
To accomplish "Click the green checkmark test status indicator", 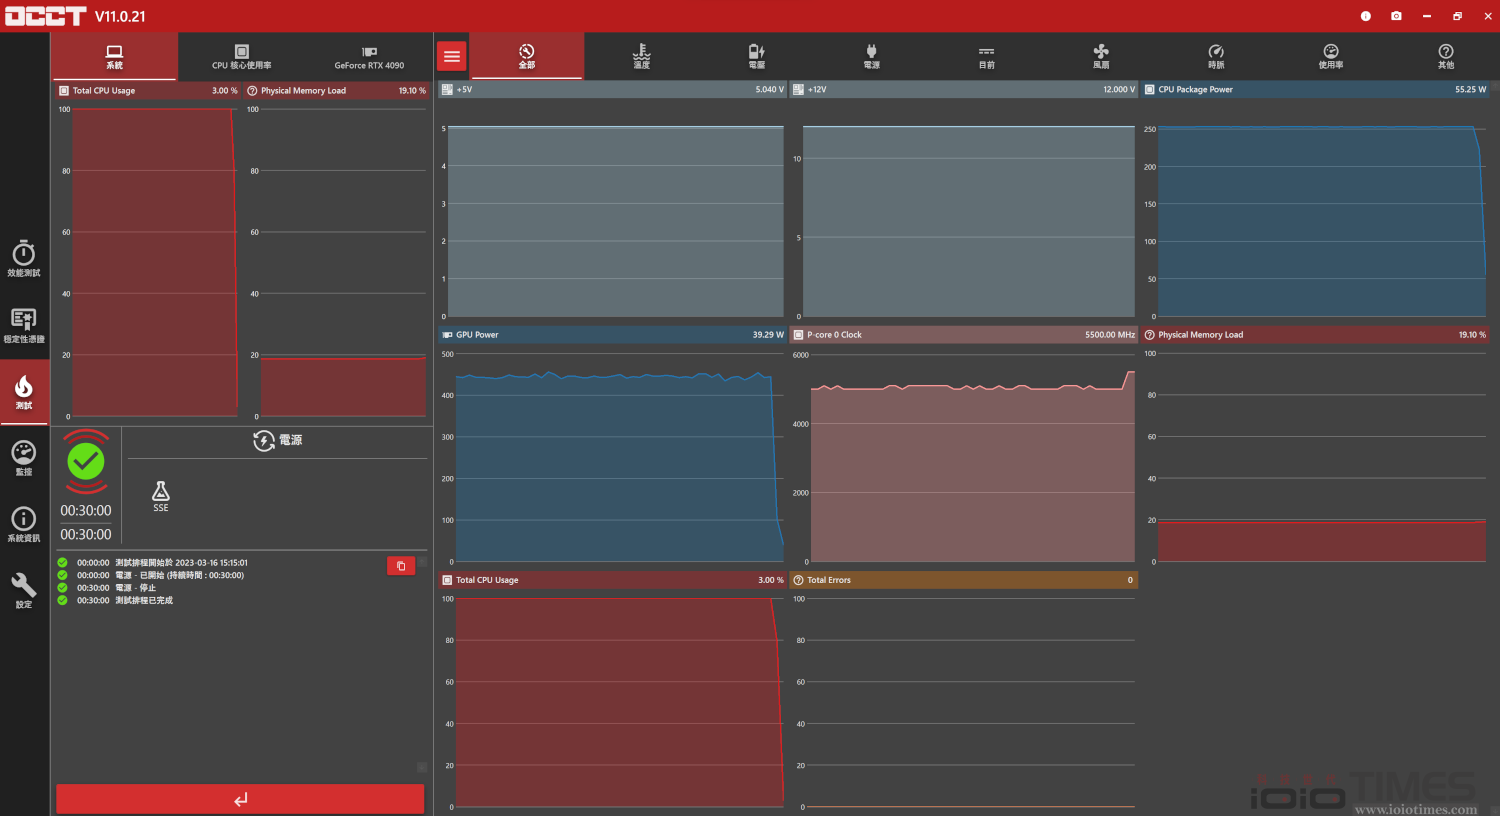I will (86, 461).
